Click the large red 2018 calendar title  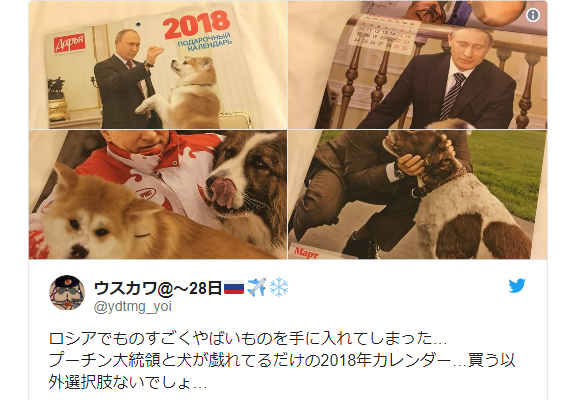pyautogui.click(x=196, y=24)
